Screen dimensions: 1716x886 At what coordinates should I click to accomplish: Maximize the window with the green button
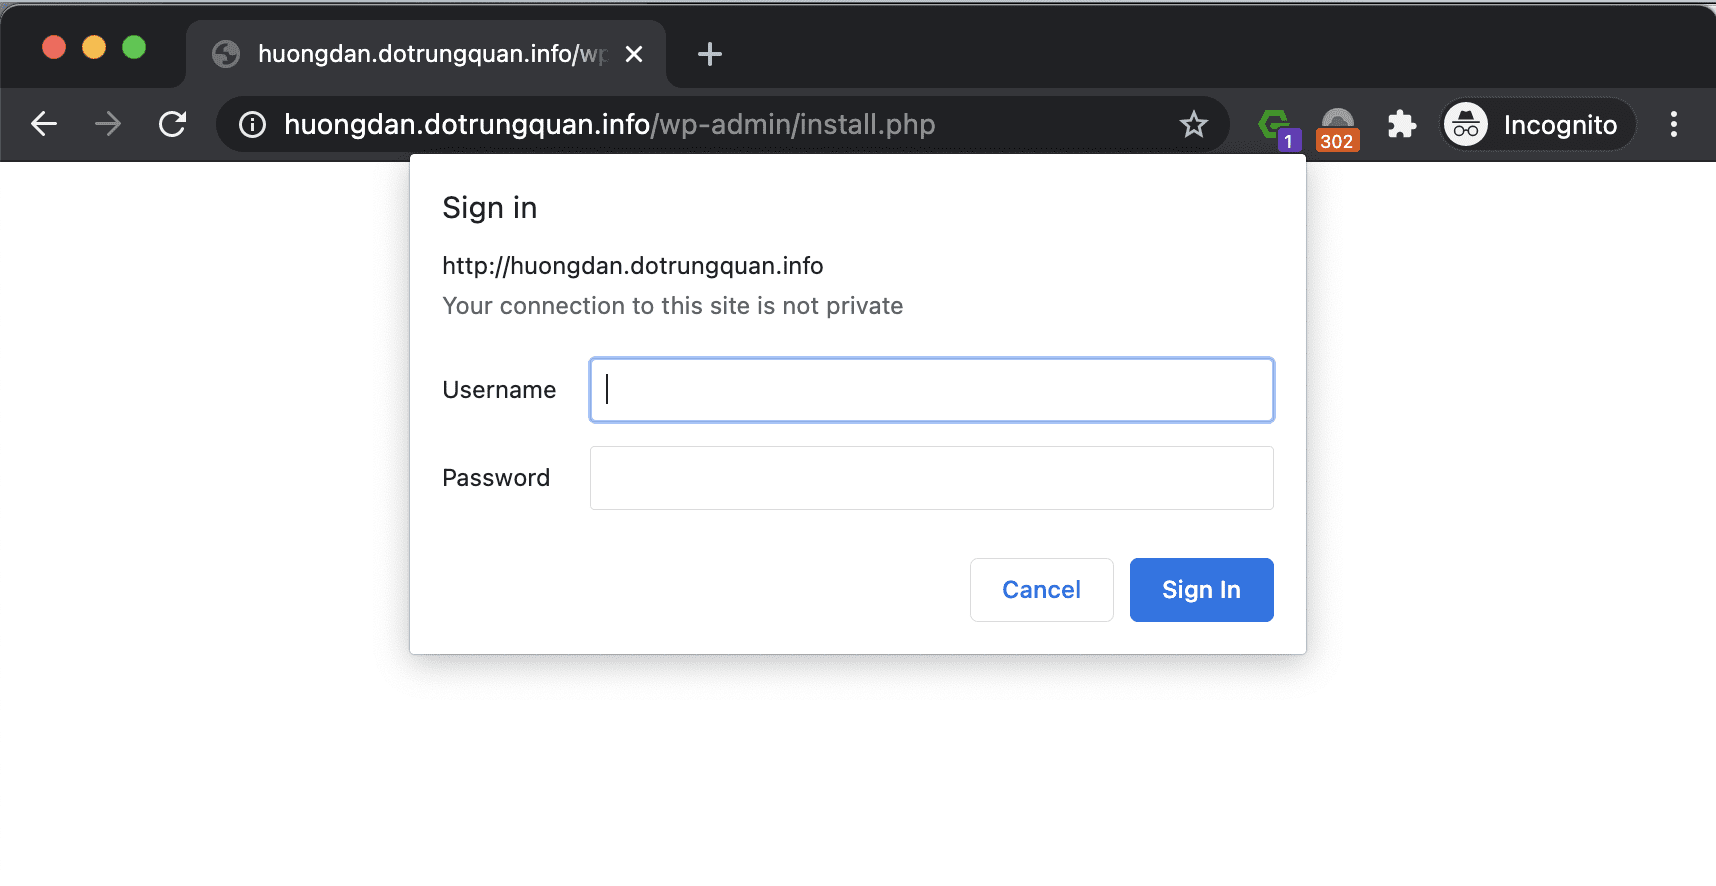point(134,47)
